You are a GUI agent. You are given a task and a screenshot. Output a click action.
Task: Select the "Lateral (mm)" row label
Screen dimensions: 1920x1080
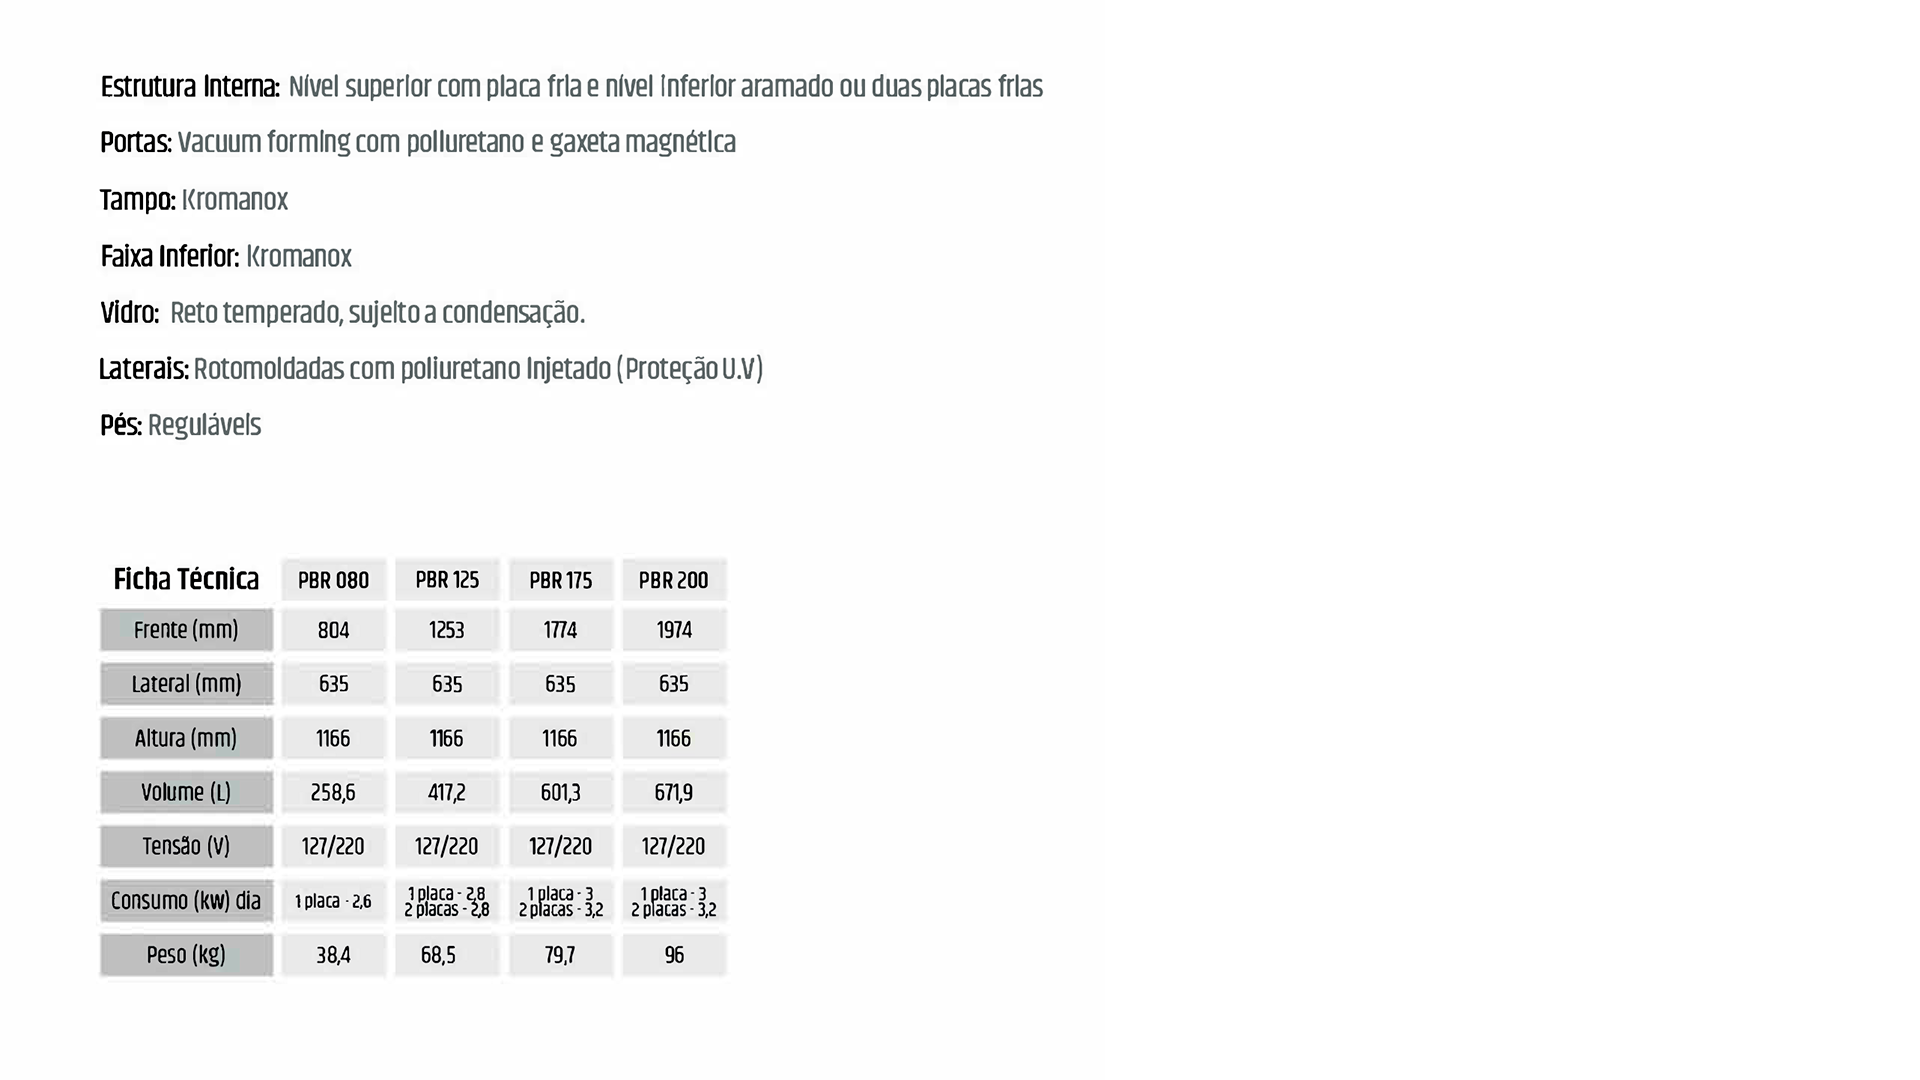coord(186,684)
